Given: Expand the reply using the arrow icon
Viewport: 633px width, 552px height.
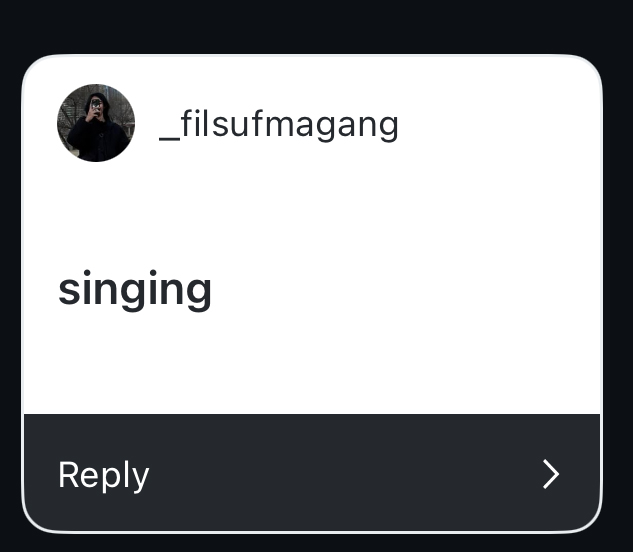Looking at the screenshot, I should point(550,475).
